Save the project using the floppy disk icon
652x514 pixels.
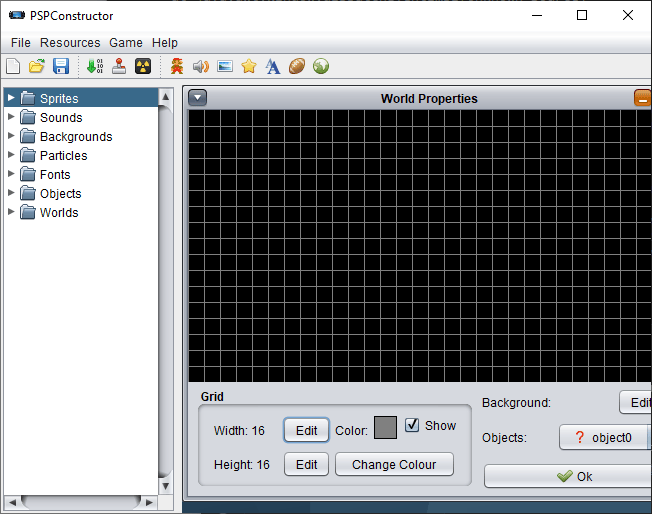pyautogui.click(x=61, y=67)
